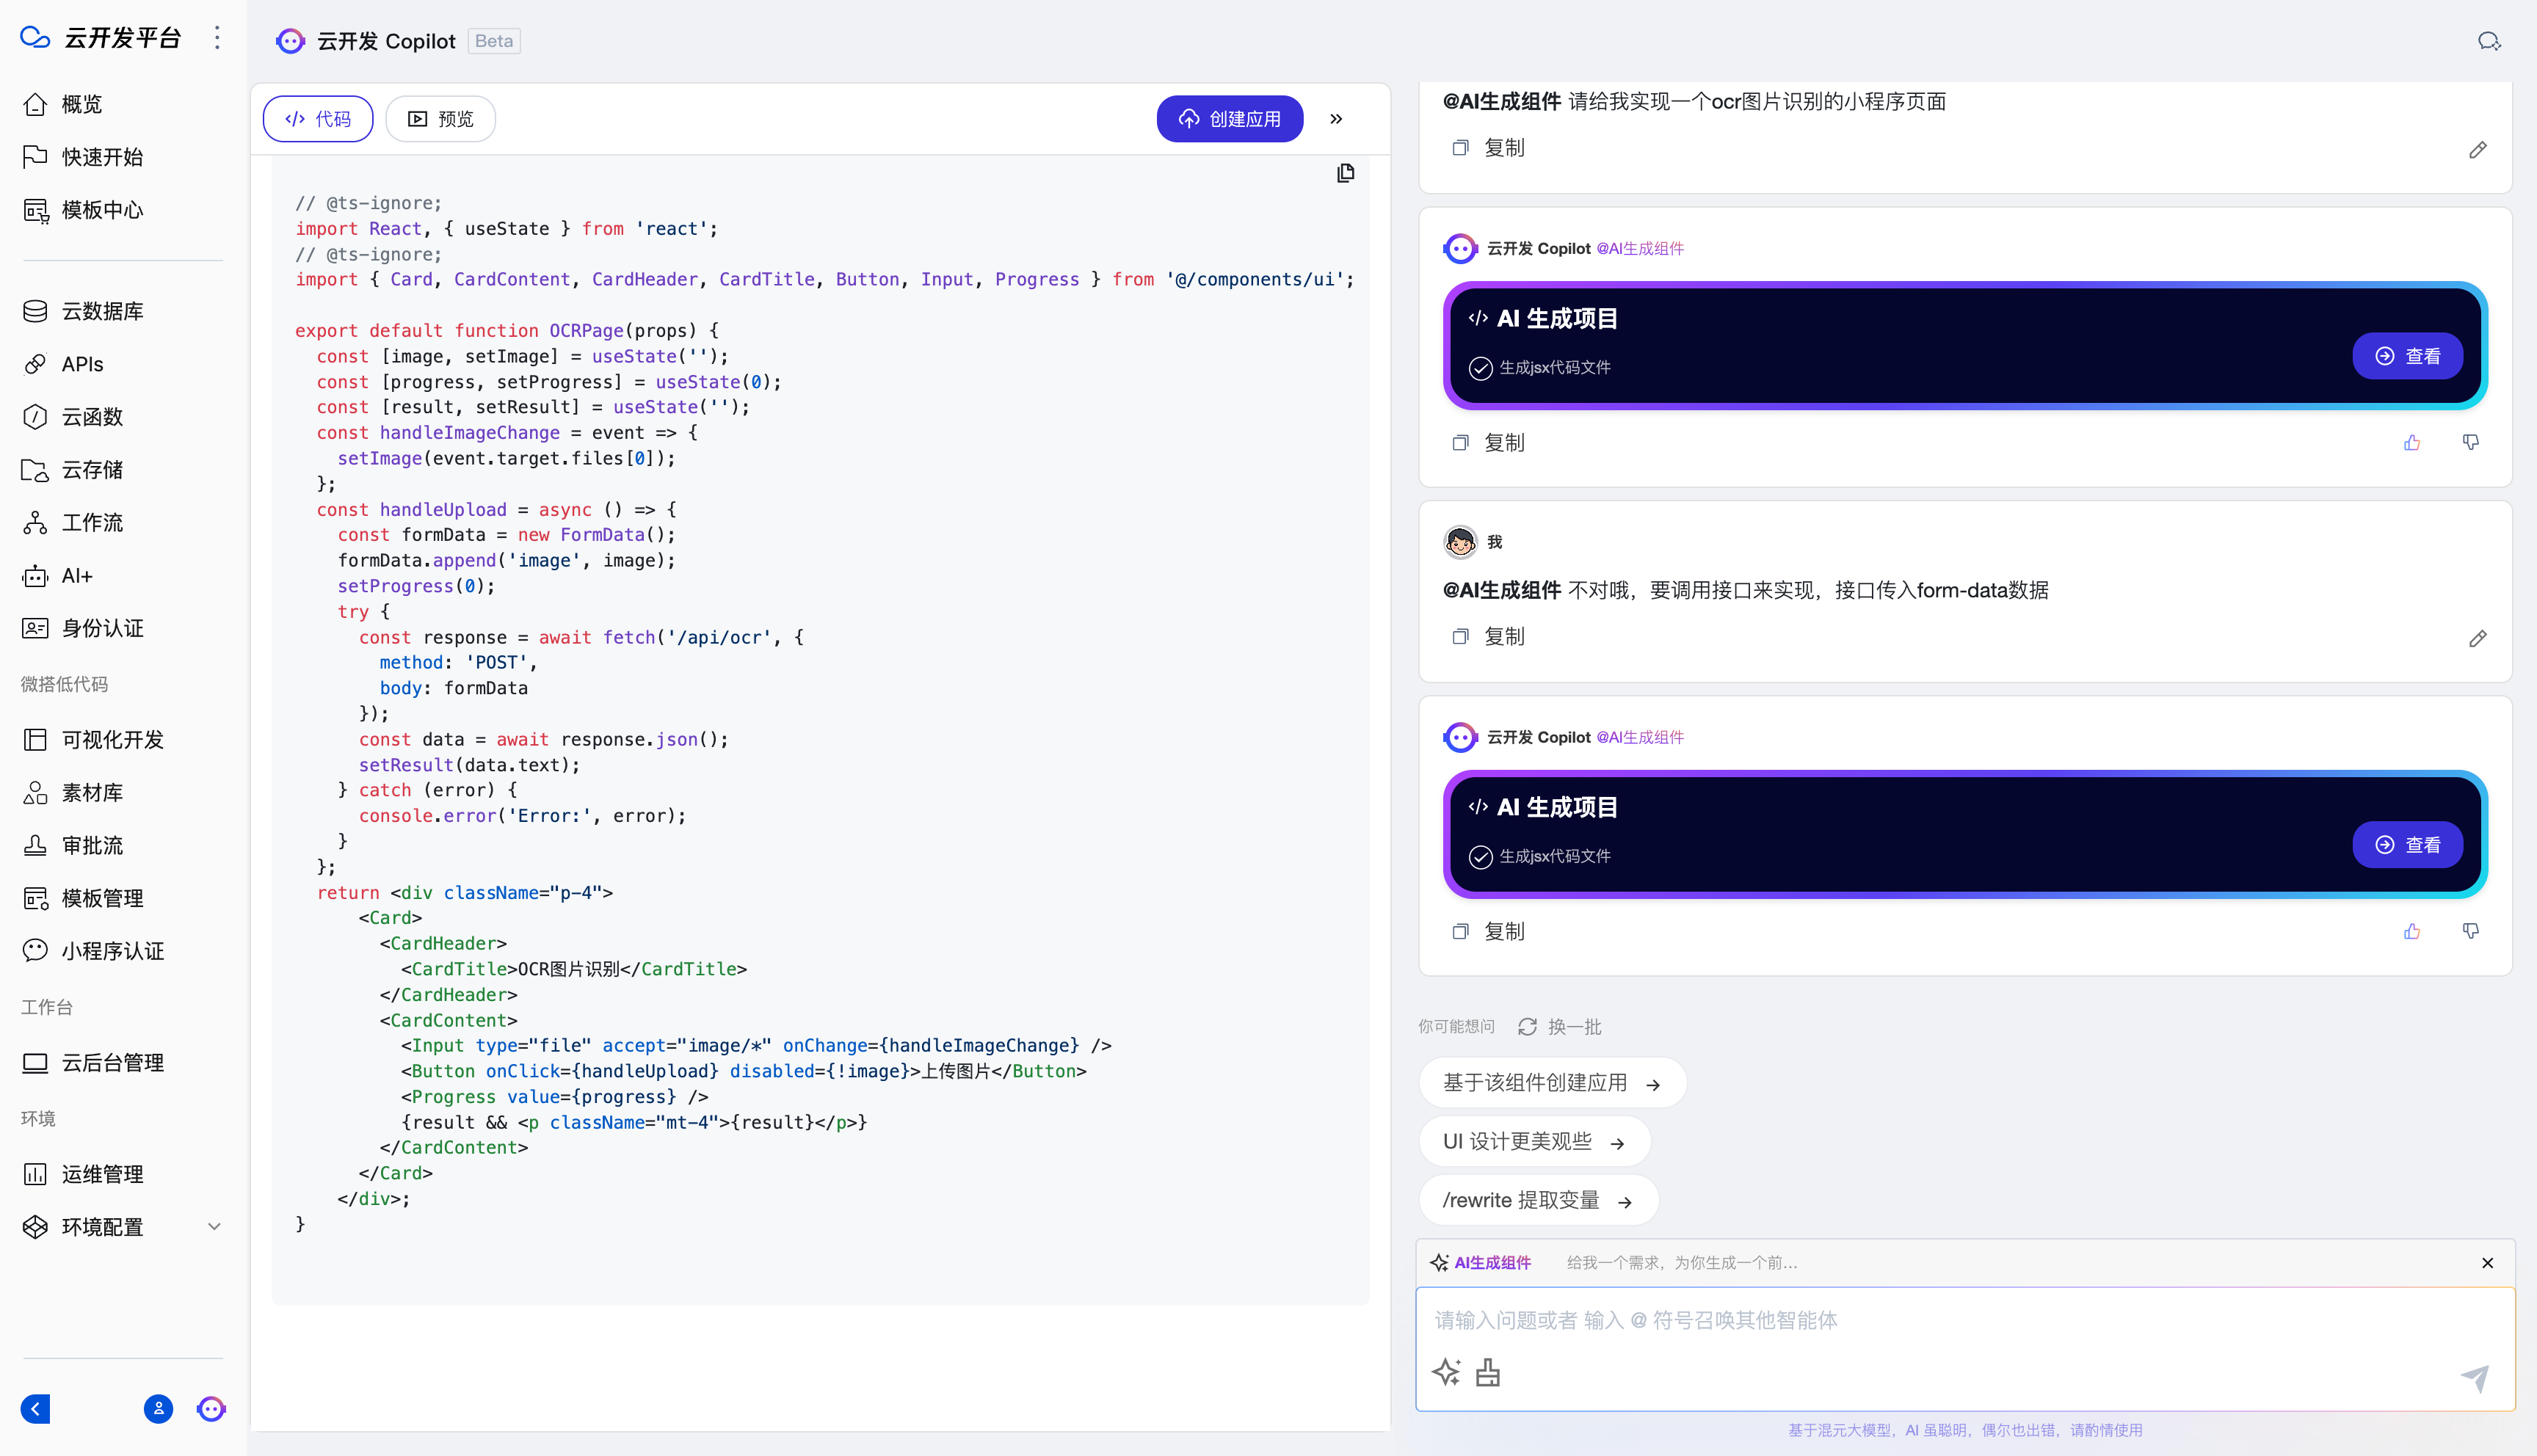Click 查看 on the last AI 生成项目 card
Viewport: 2537px width, 1456px height.
[2406, 844]
